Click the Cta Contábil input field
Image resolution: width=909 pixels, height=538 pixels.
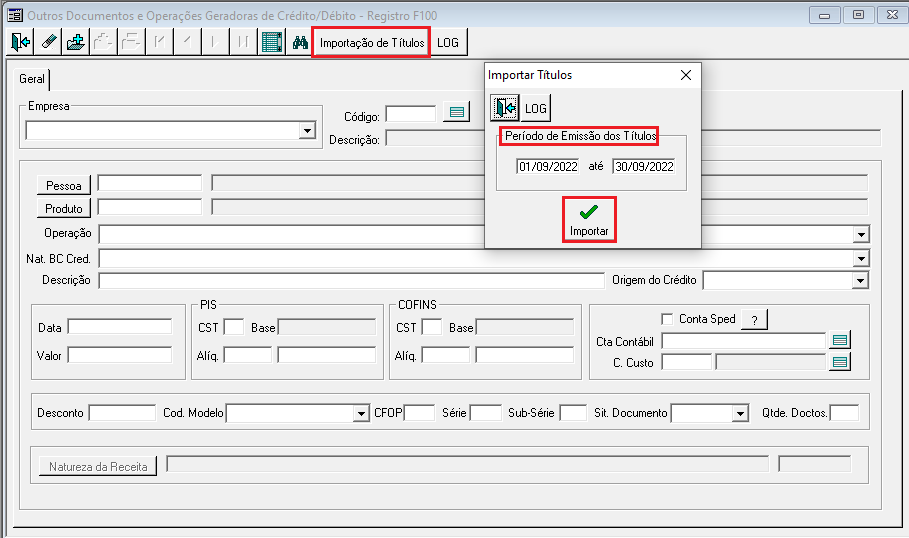(743, 341)
